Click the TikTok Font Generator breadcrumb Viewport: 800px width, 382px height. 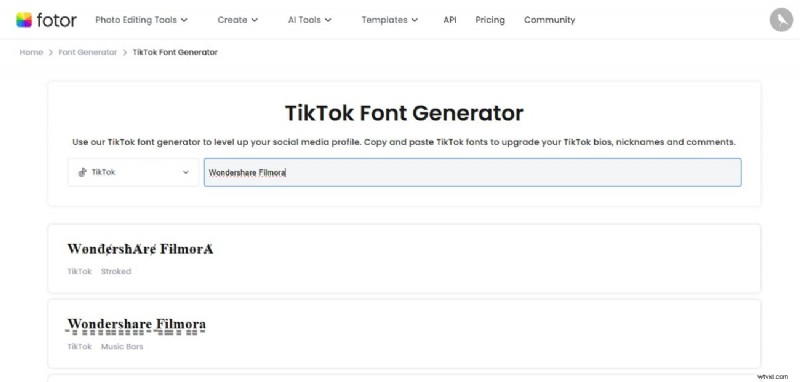(175, 52)
